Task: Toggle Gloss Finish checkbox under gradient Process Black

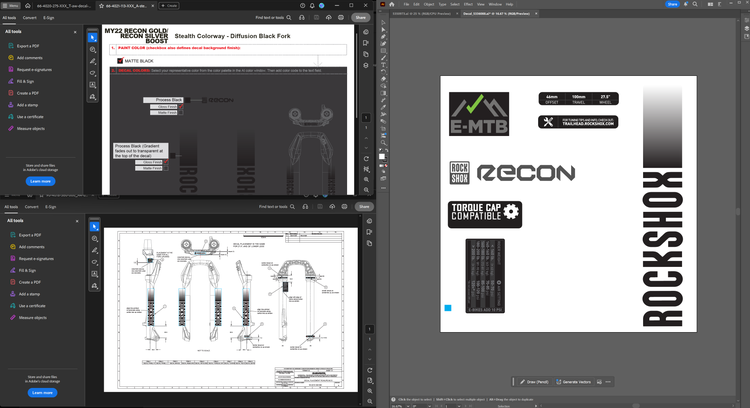Action: point(165,162)
